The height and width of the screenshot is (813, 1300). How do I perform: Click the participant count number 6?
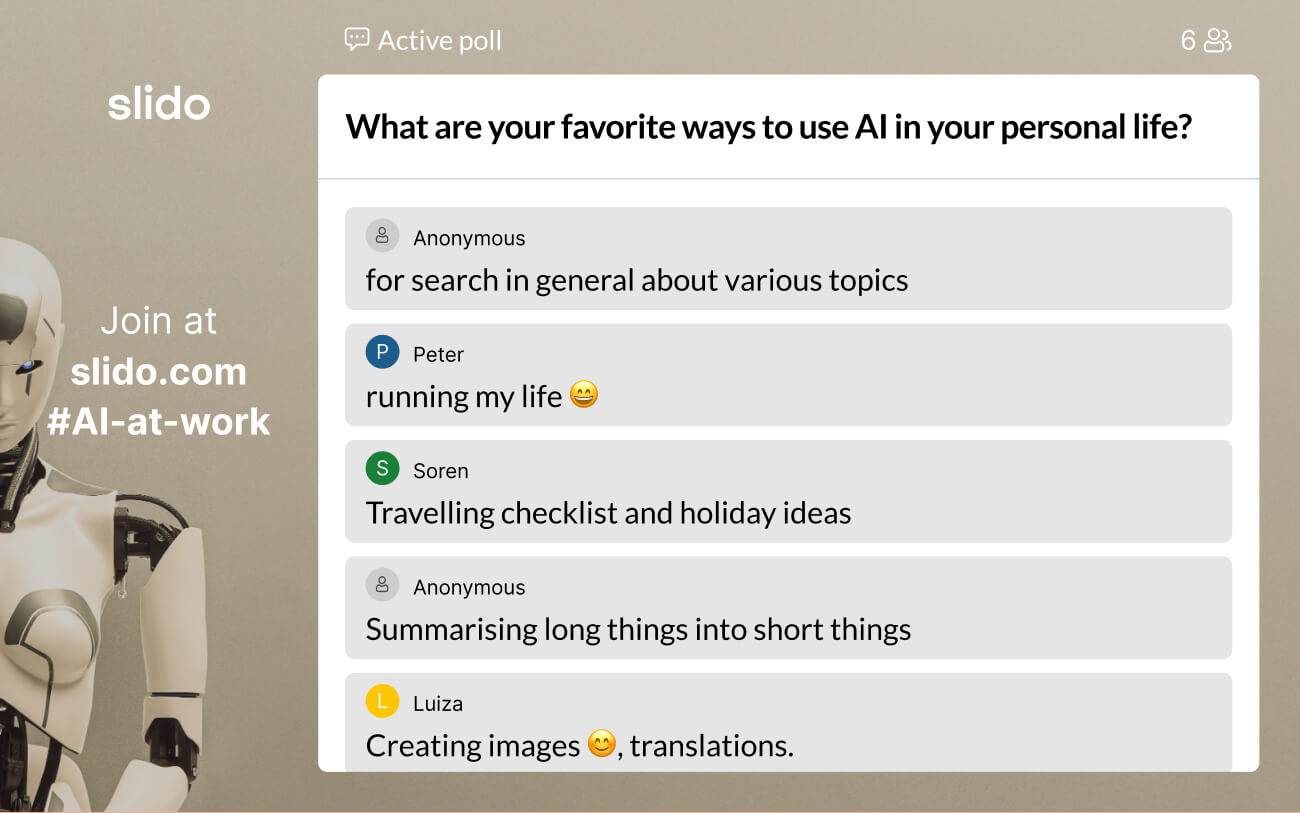coord(1188,41)
